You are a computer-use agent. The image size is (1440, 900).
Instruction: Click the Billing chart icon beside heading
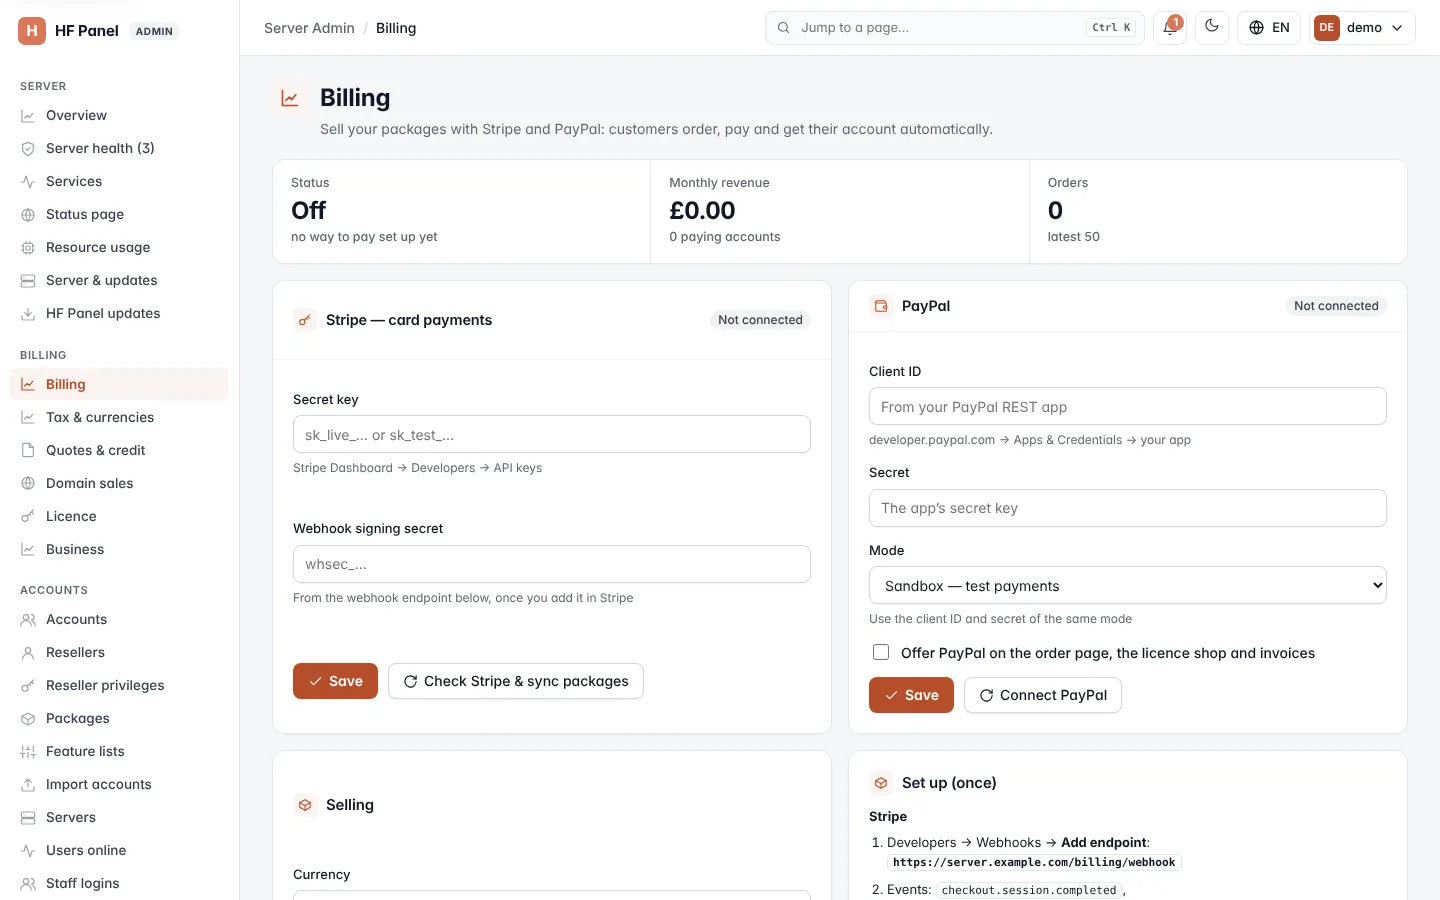(290, 98)
